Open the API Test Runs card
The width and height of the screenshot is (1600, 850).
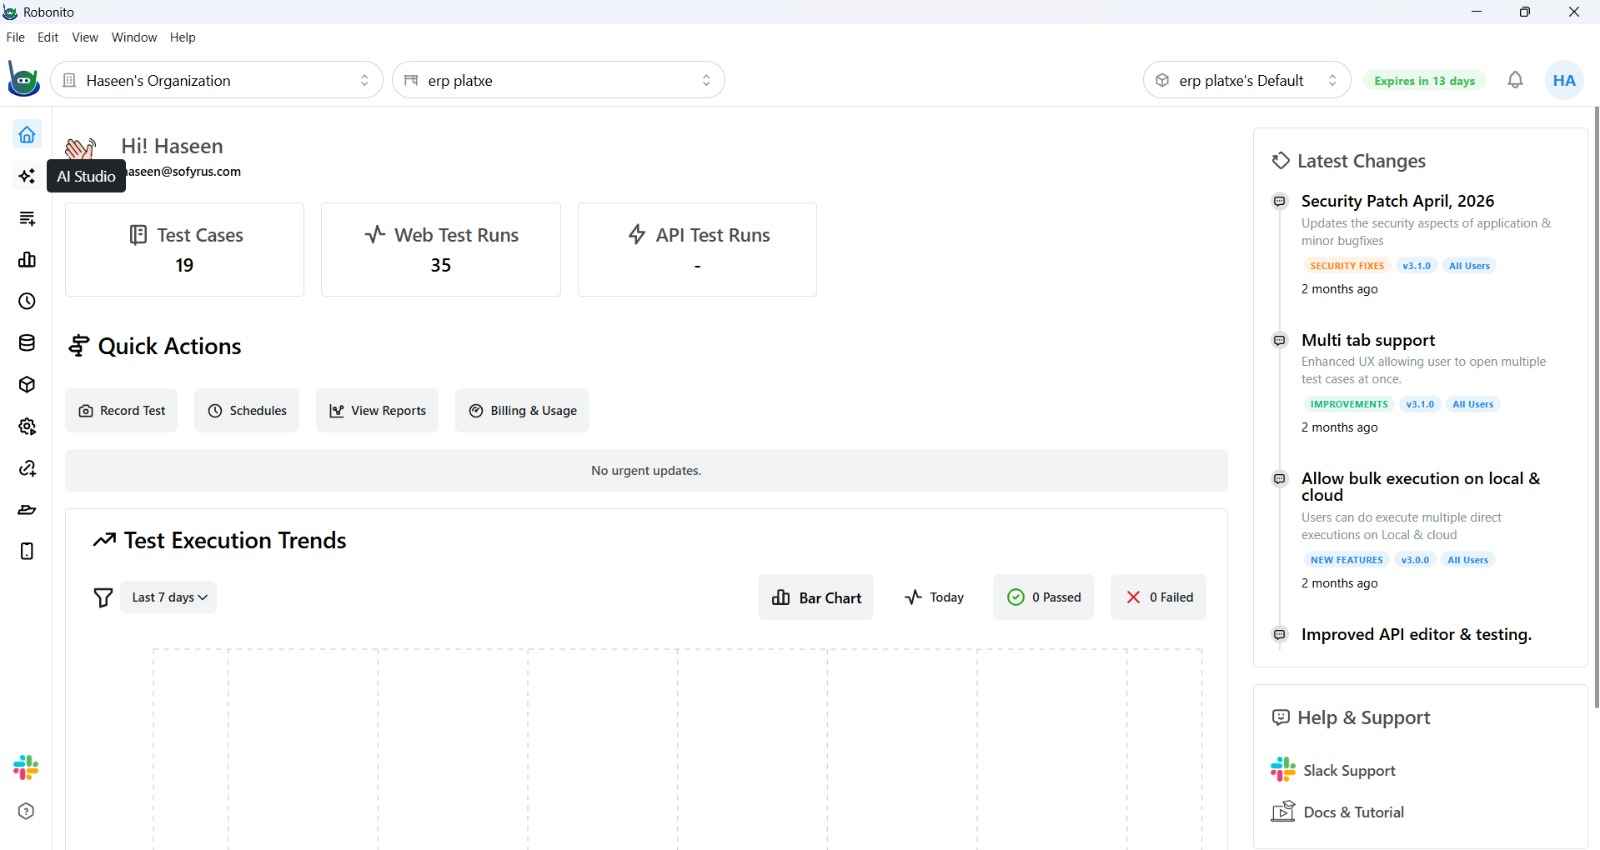[x=697, y=249]
